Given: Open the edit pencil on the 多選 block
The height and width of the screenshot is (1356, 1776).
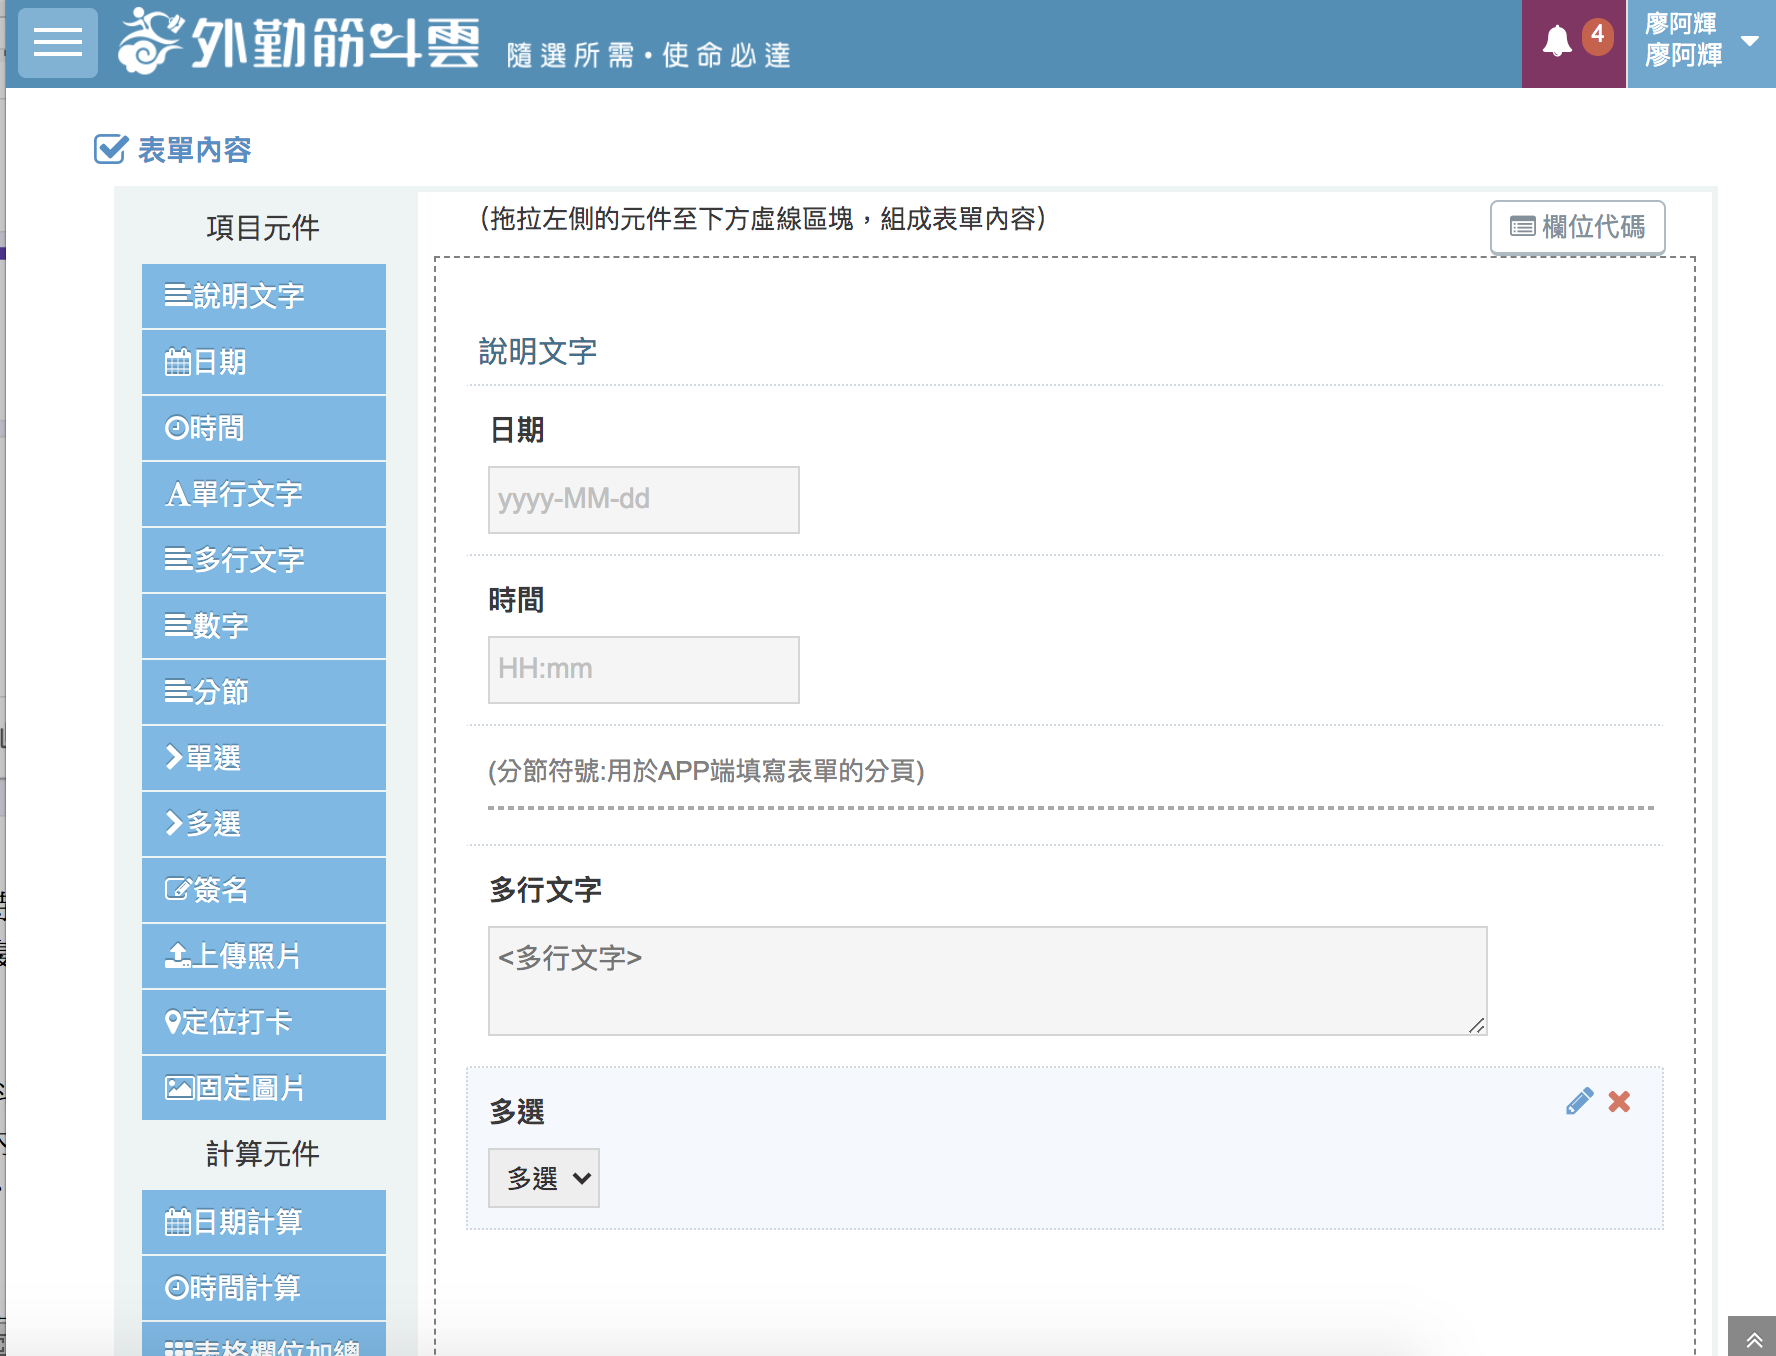Looking at the screenshot, I should tap(1579, 1101).
